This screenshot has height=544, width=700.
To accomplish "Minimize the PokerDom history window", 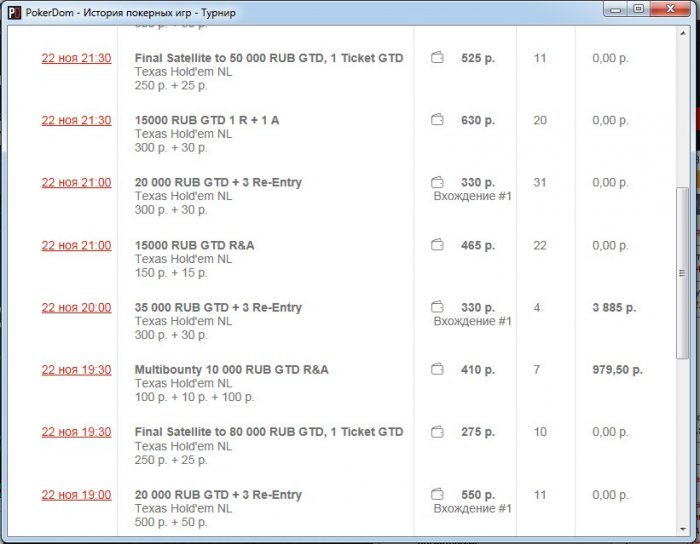I will 616,9.
